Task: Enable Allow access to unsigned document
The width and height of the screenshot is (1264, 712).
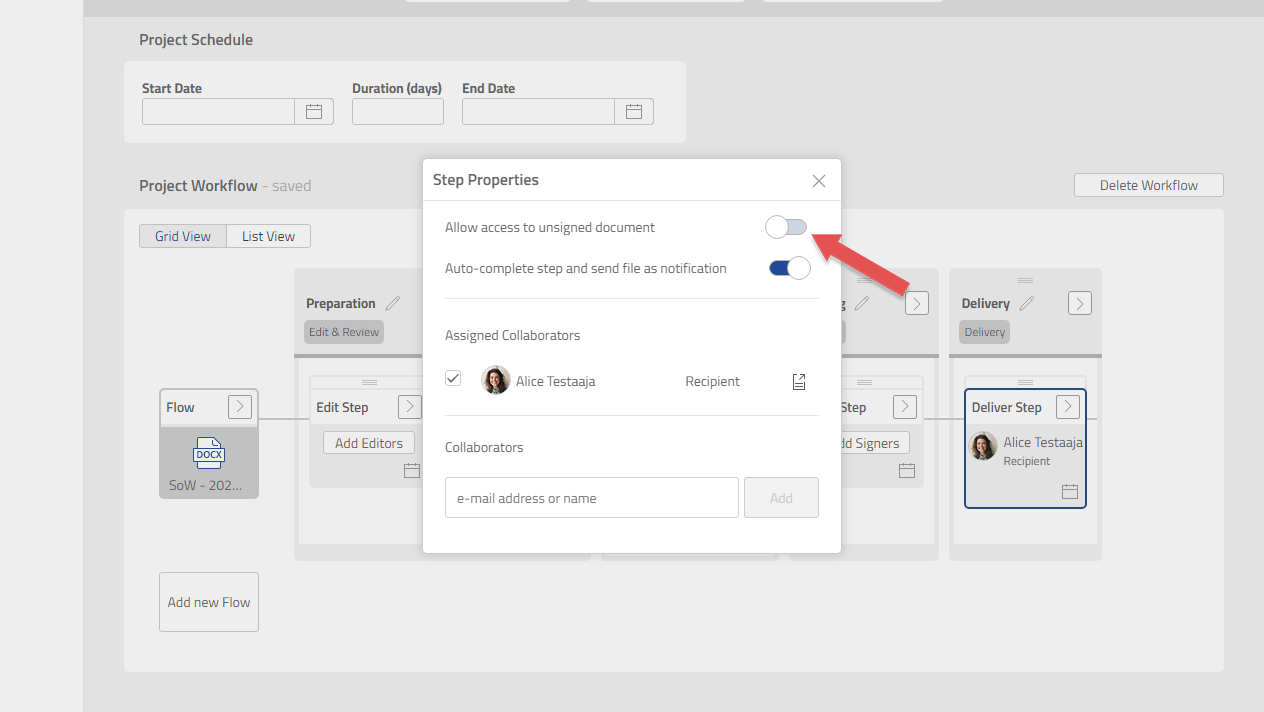Action: (786, 228)
